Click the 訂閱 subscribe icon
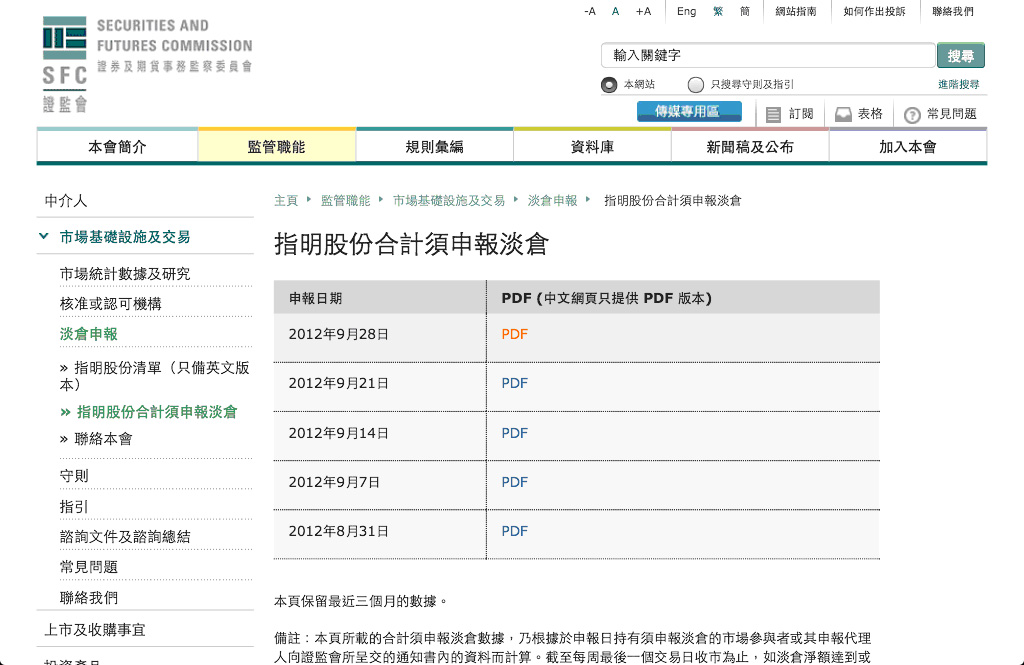 coord(773,115)
